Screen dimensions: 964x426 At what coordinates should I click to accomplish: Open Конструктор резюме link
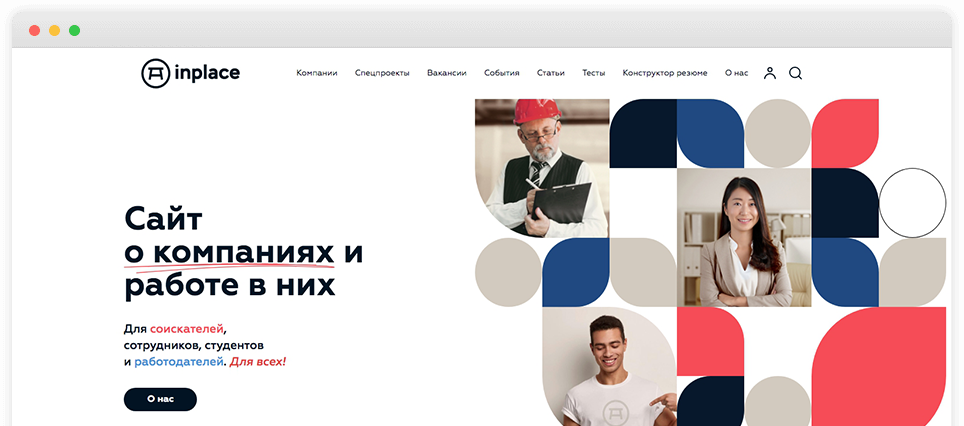(665, 73)
